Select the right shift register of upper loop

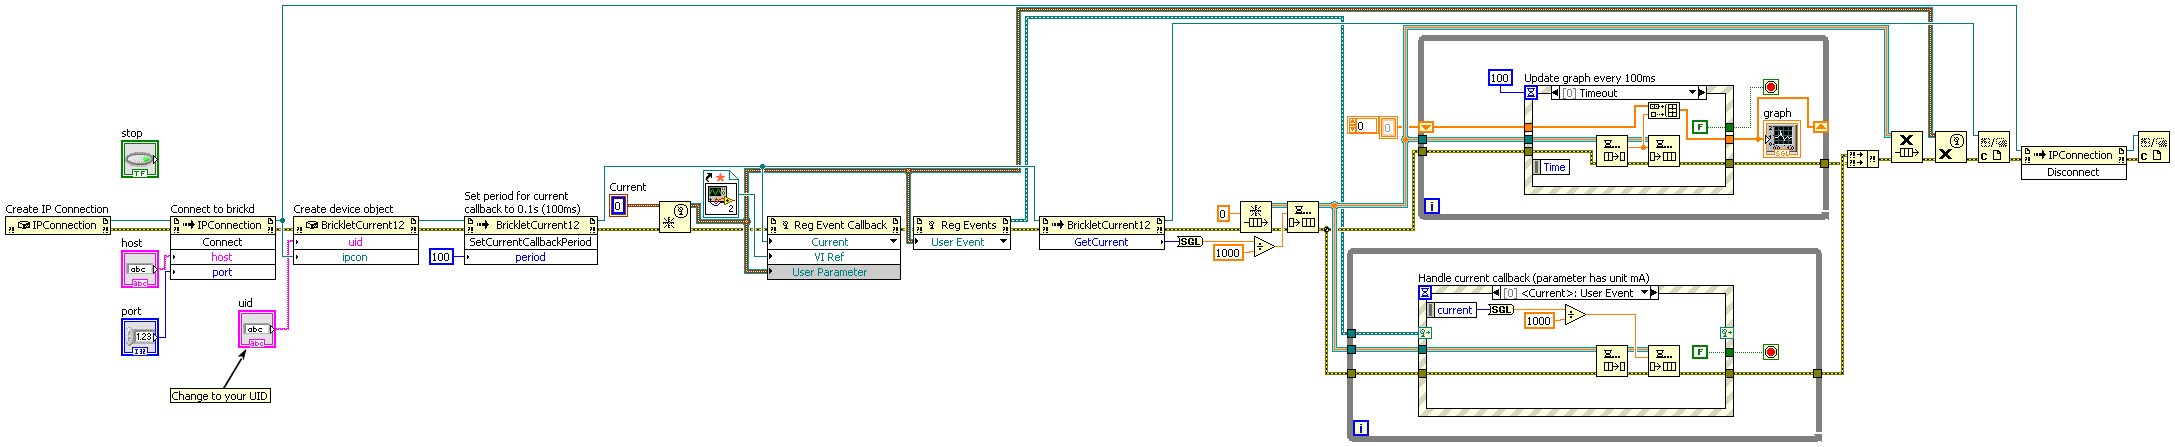pyautogui.click(x=1821, y=127)
